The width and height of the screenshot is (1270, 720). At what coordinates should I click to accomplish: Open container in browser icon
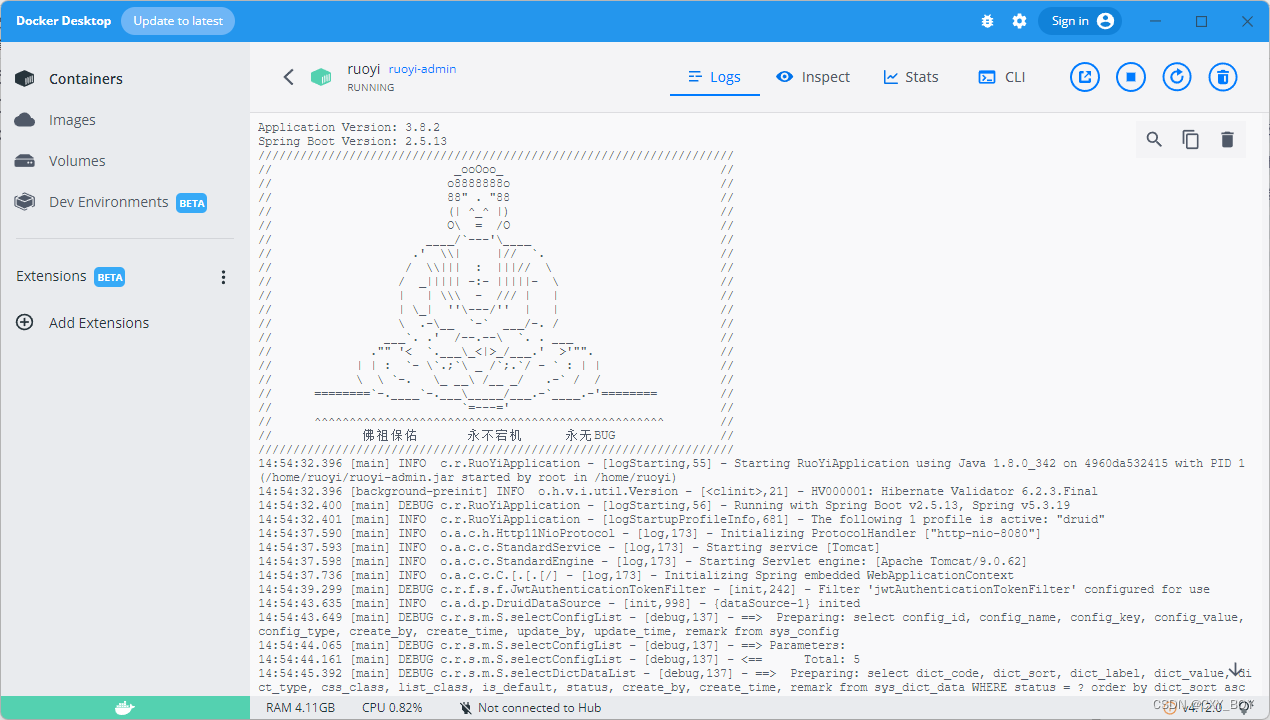(1085, 77)
